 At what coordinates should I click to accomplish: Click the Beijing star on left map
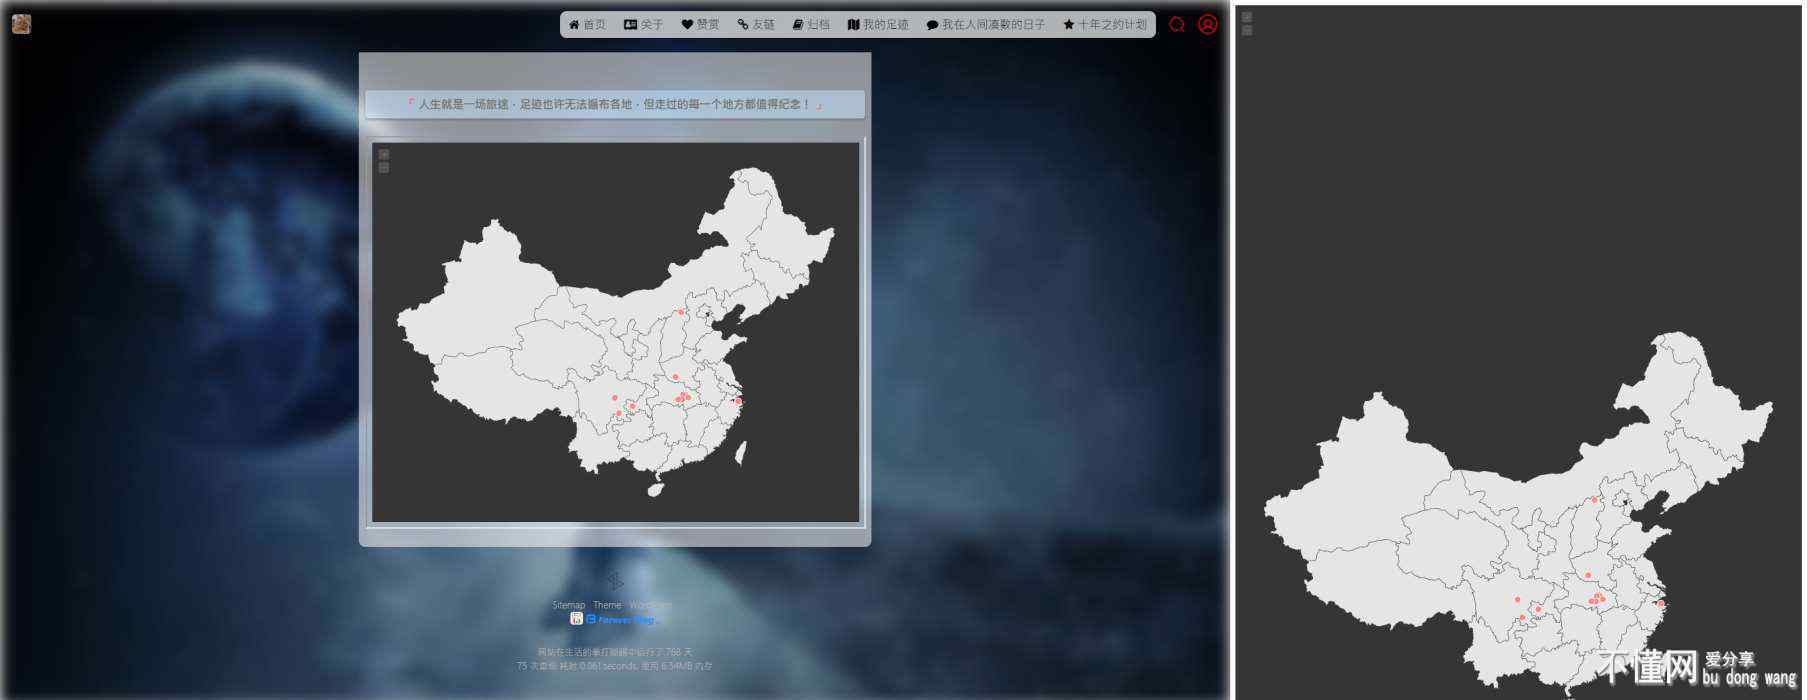[x=708, y=314]
